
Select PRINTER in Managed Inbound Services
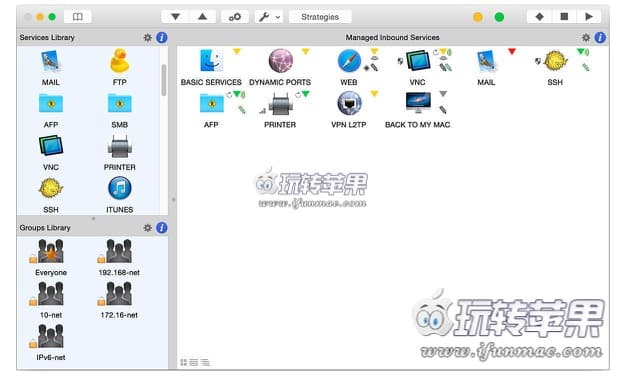(281, 104)
